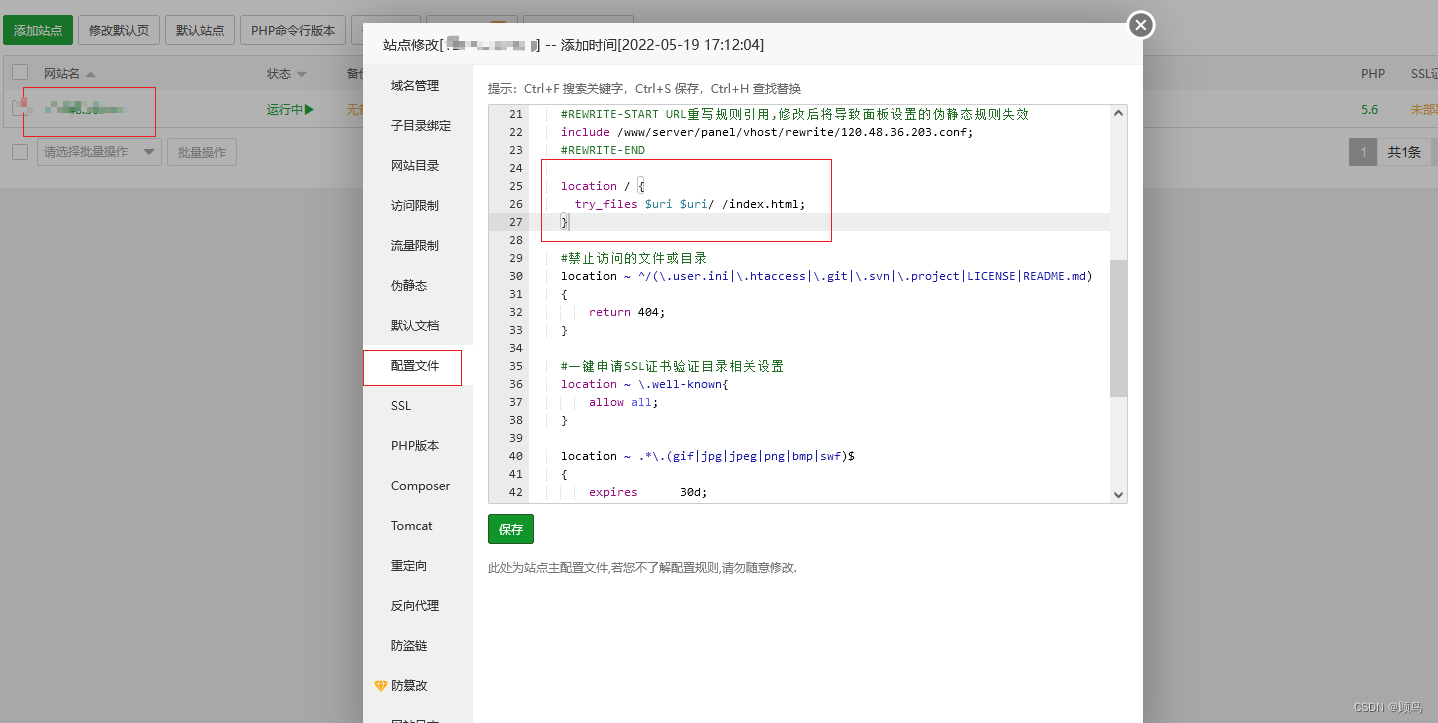This screenshot has width=1438, height=723.
Task: Click line number 25 in gutter
Action: pos(516,186)
